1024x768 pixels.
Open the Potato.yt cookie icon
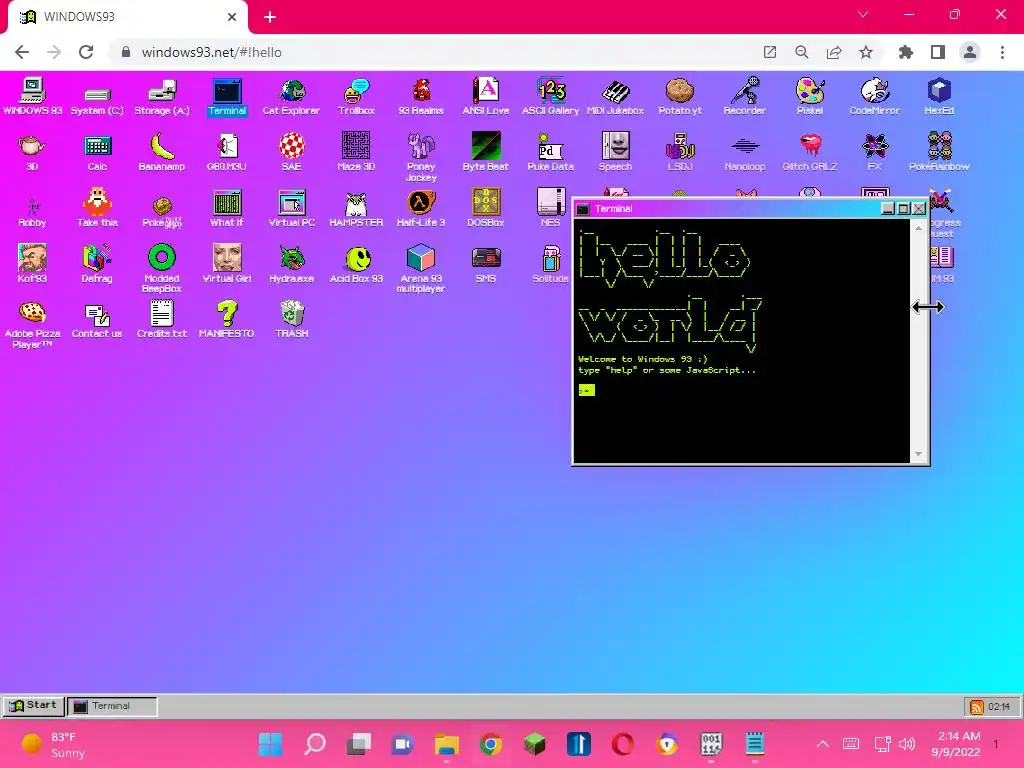tap(680, 97)
